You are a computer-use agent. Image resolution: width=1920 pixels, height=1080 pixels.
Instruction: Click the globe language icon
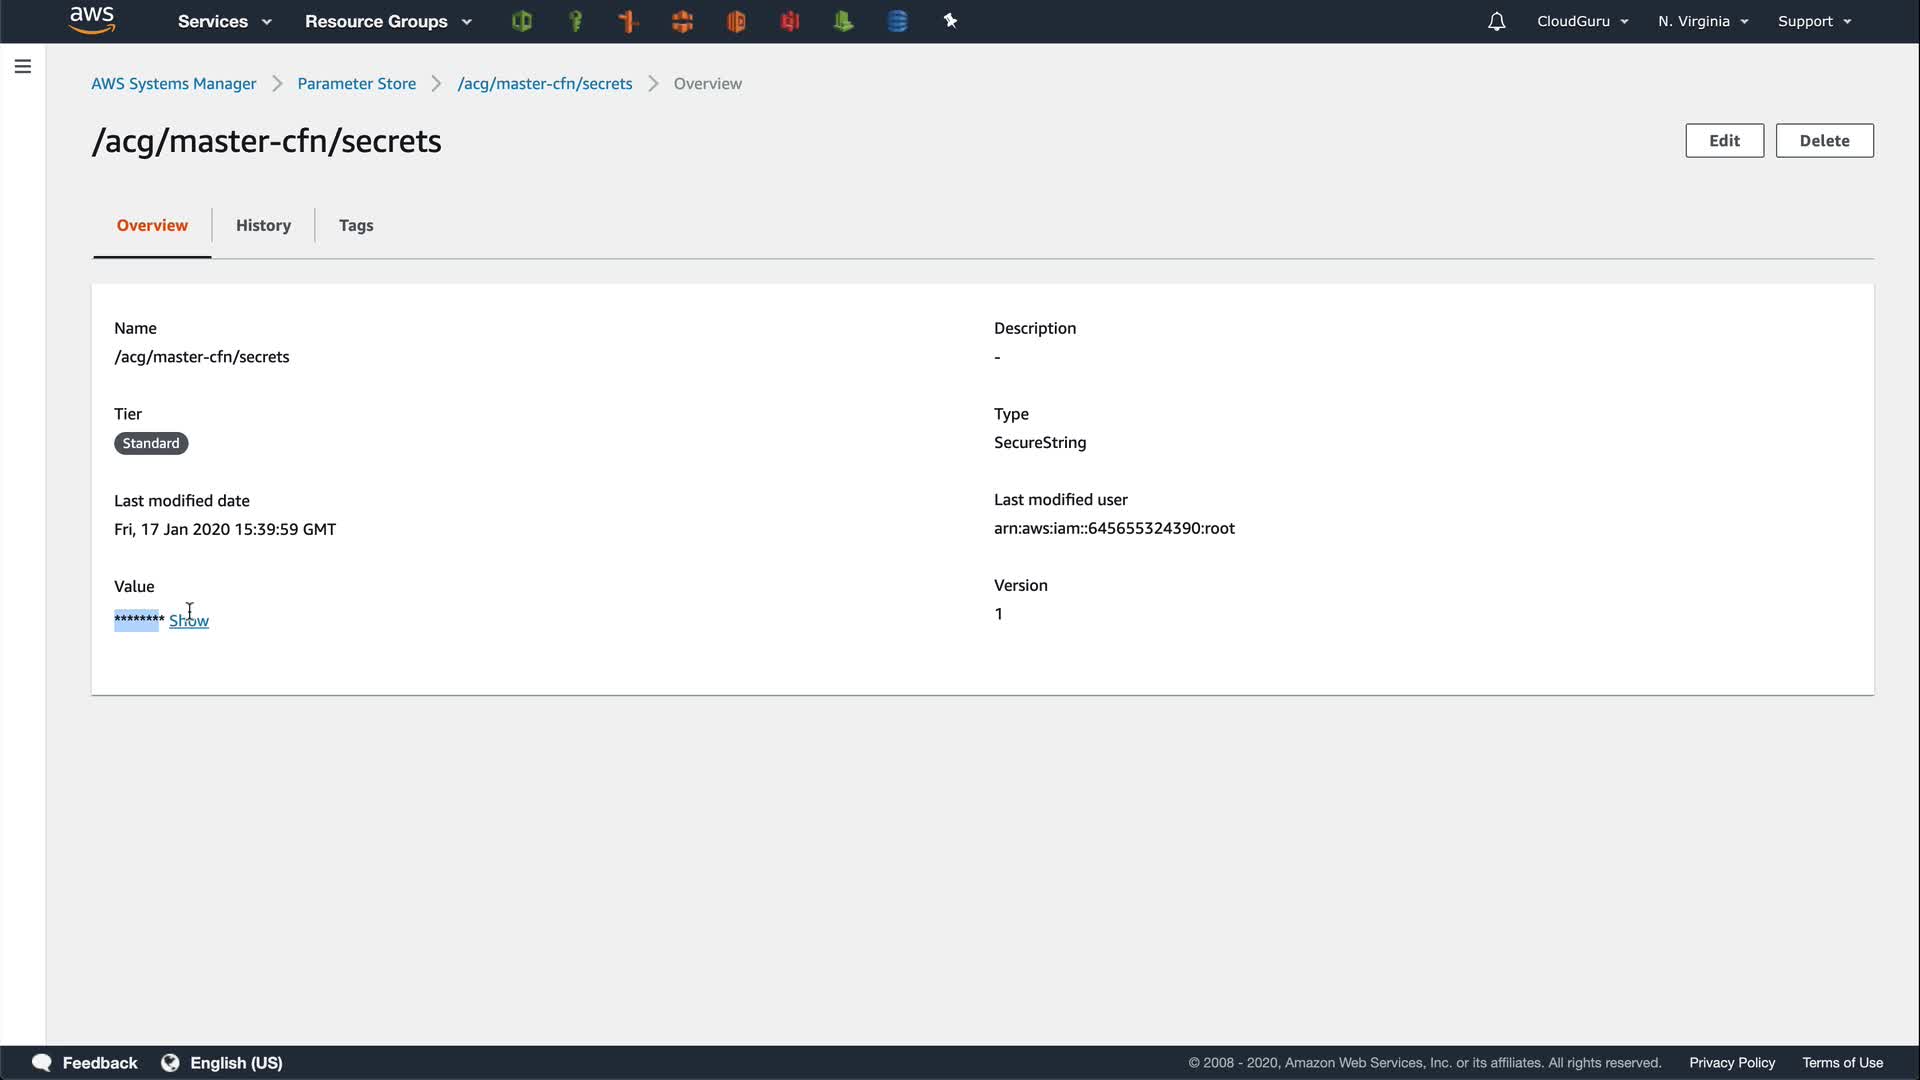[170, 1063]
